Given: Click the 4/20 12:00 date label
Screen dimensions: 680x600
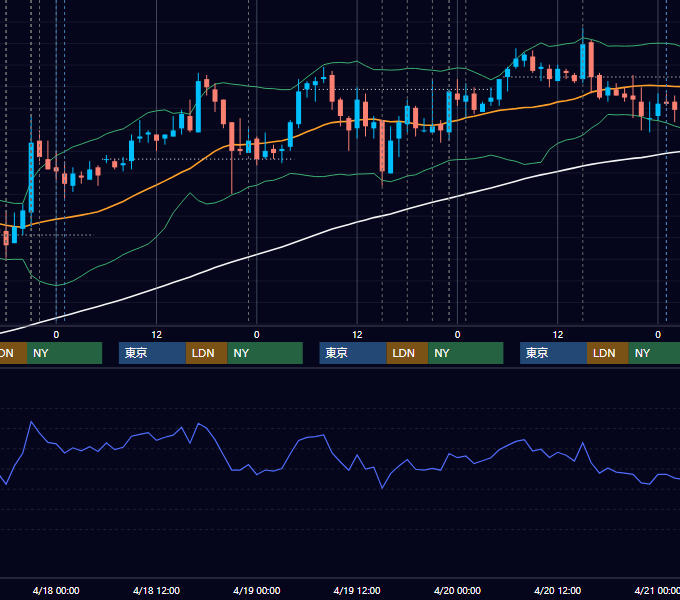Looking at the screenshot, I should 558,590.
